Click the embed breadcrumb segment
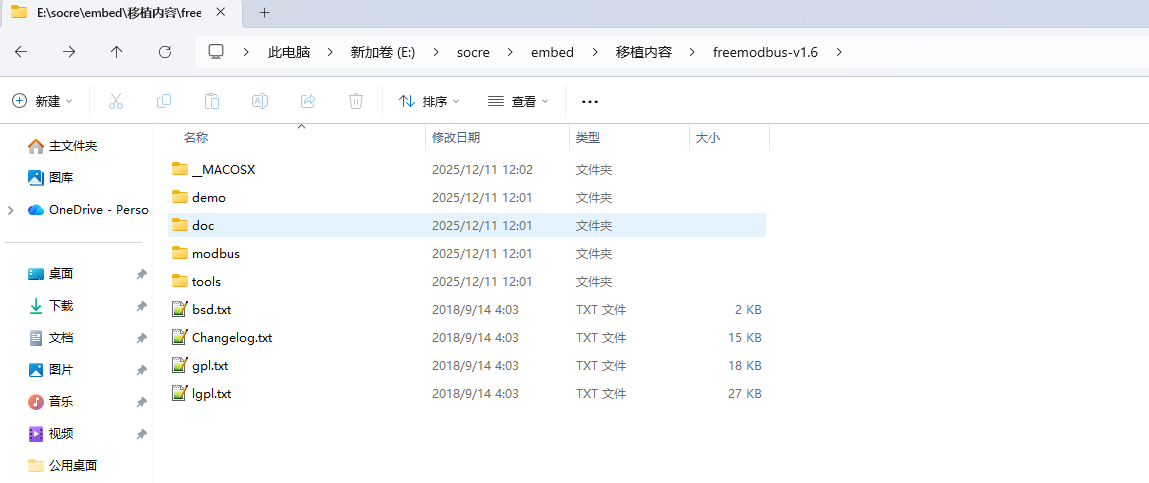The width and height of the screenshot is (1149, 483). (x=552, y=52)
